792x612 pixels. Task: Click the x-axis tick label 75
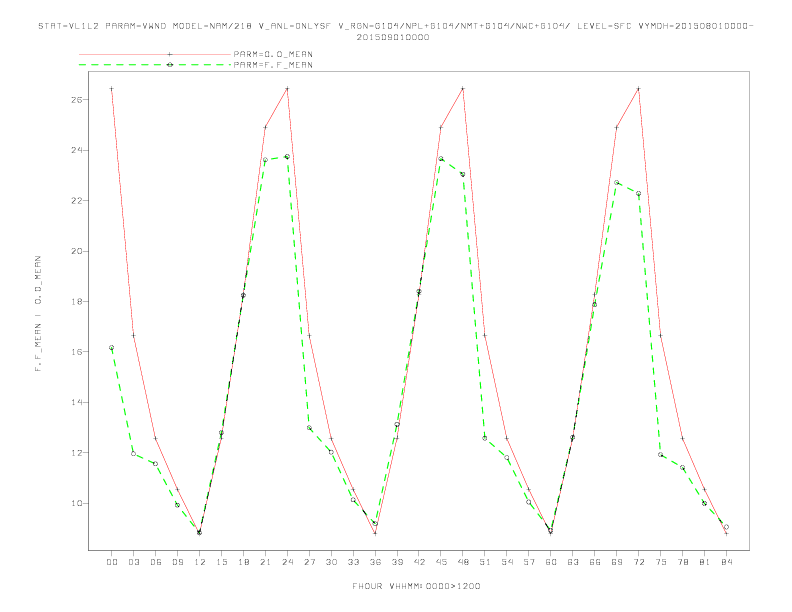click(661, 562)
